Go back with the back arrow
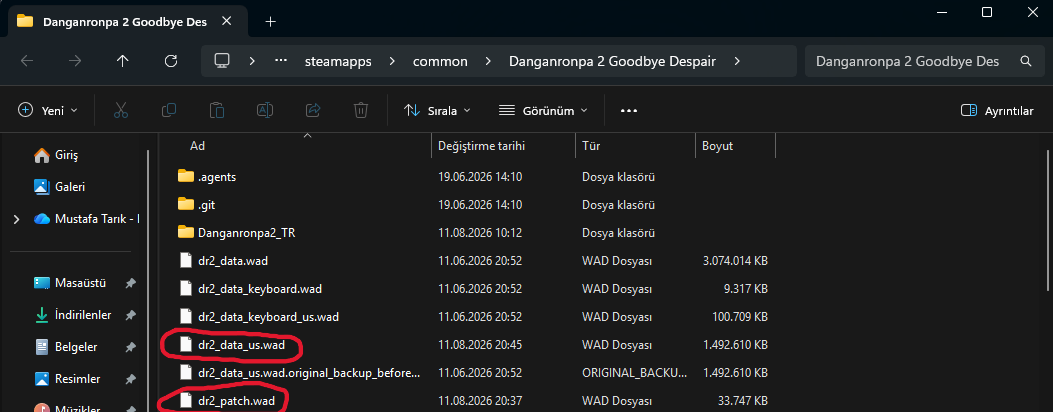 tap(27, 61)
